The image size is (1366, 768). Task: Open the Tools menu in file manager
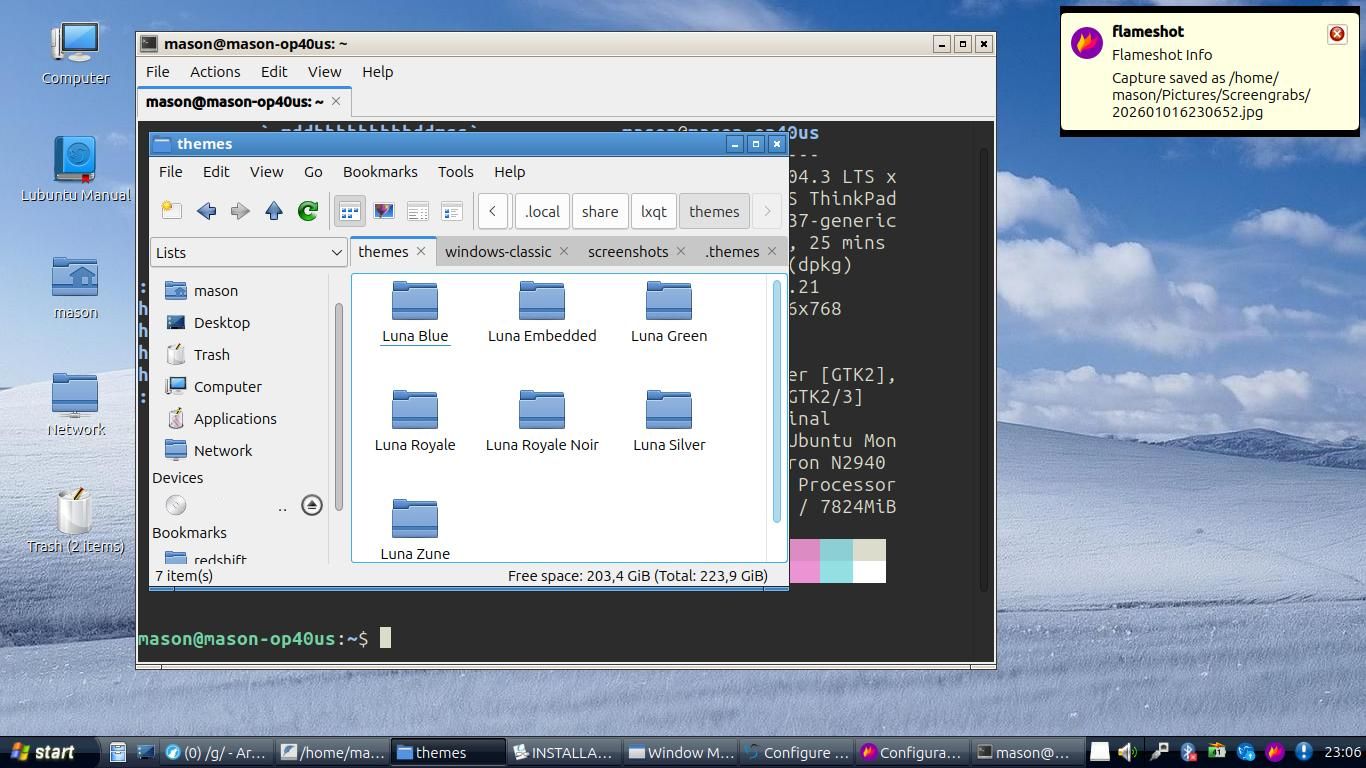pyautogui.click(x=455, y=172)
